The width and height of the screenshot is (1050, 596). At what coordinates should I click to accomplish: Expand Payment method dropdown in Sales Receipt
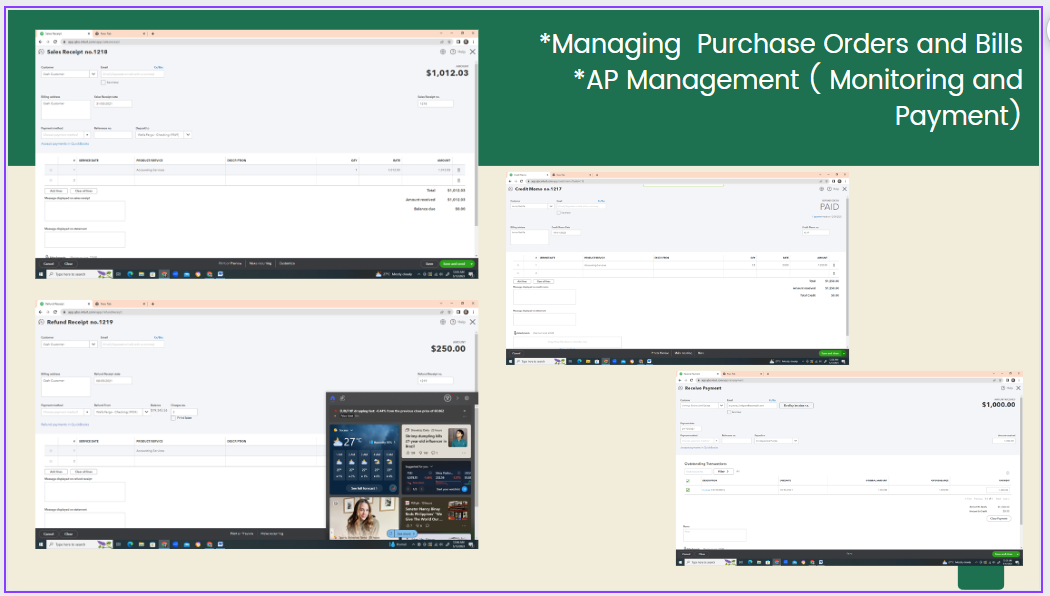click(x=87, y=135)
